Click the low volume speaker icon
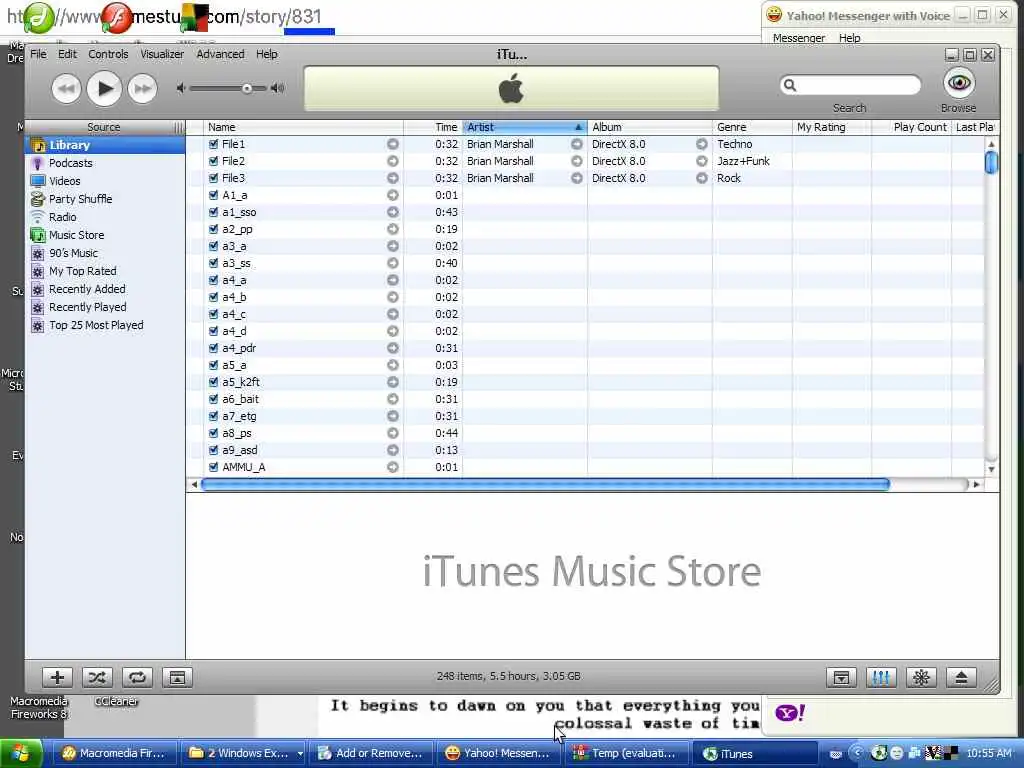The image size is (1024, 768). (181, 88)
